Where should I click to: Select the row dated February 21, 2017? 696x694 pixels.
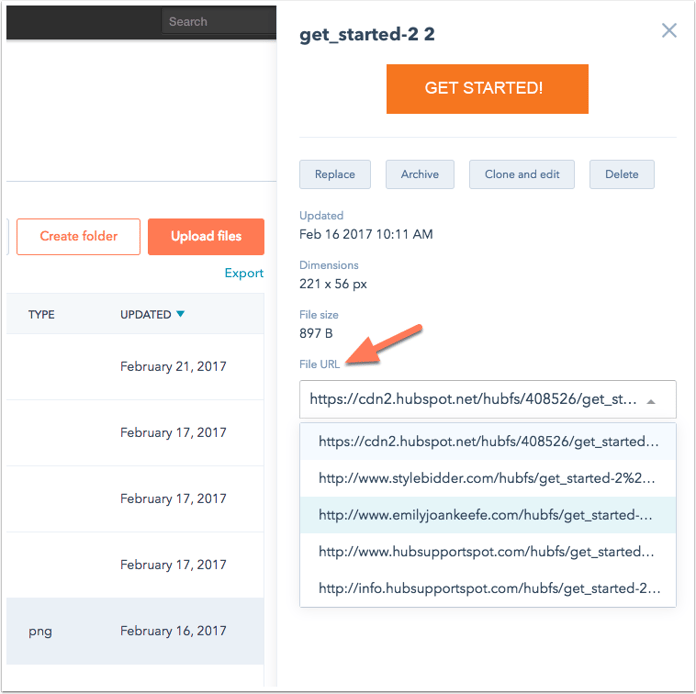(x=135, y=366)
